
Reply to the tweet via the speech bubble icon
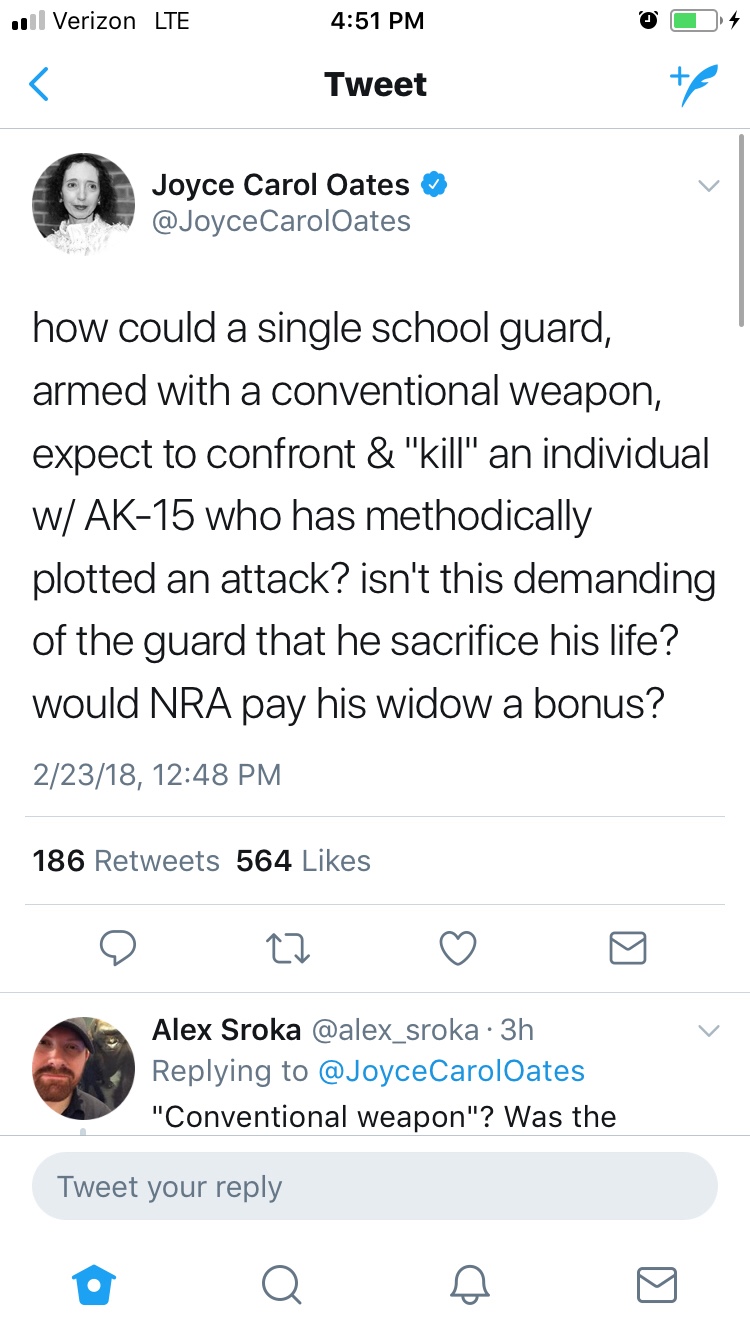click(118, 947)
